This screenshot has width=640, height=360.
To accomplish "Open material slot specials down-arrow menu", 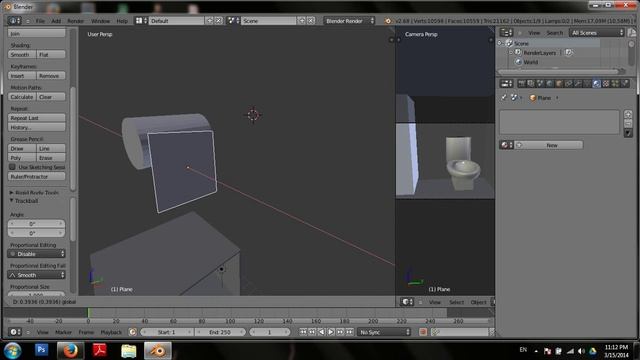I will coord(628,133).
